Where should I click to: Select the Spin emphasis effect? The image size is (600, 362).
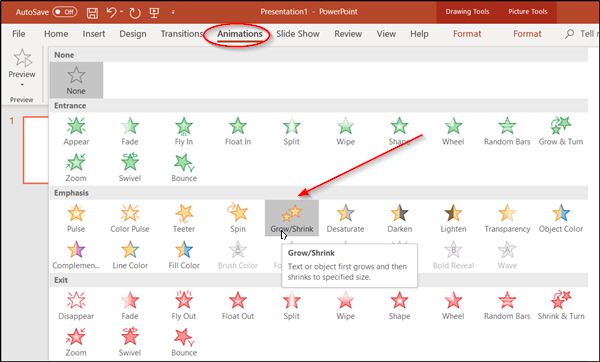238,218
